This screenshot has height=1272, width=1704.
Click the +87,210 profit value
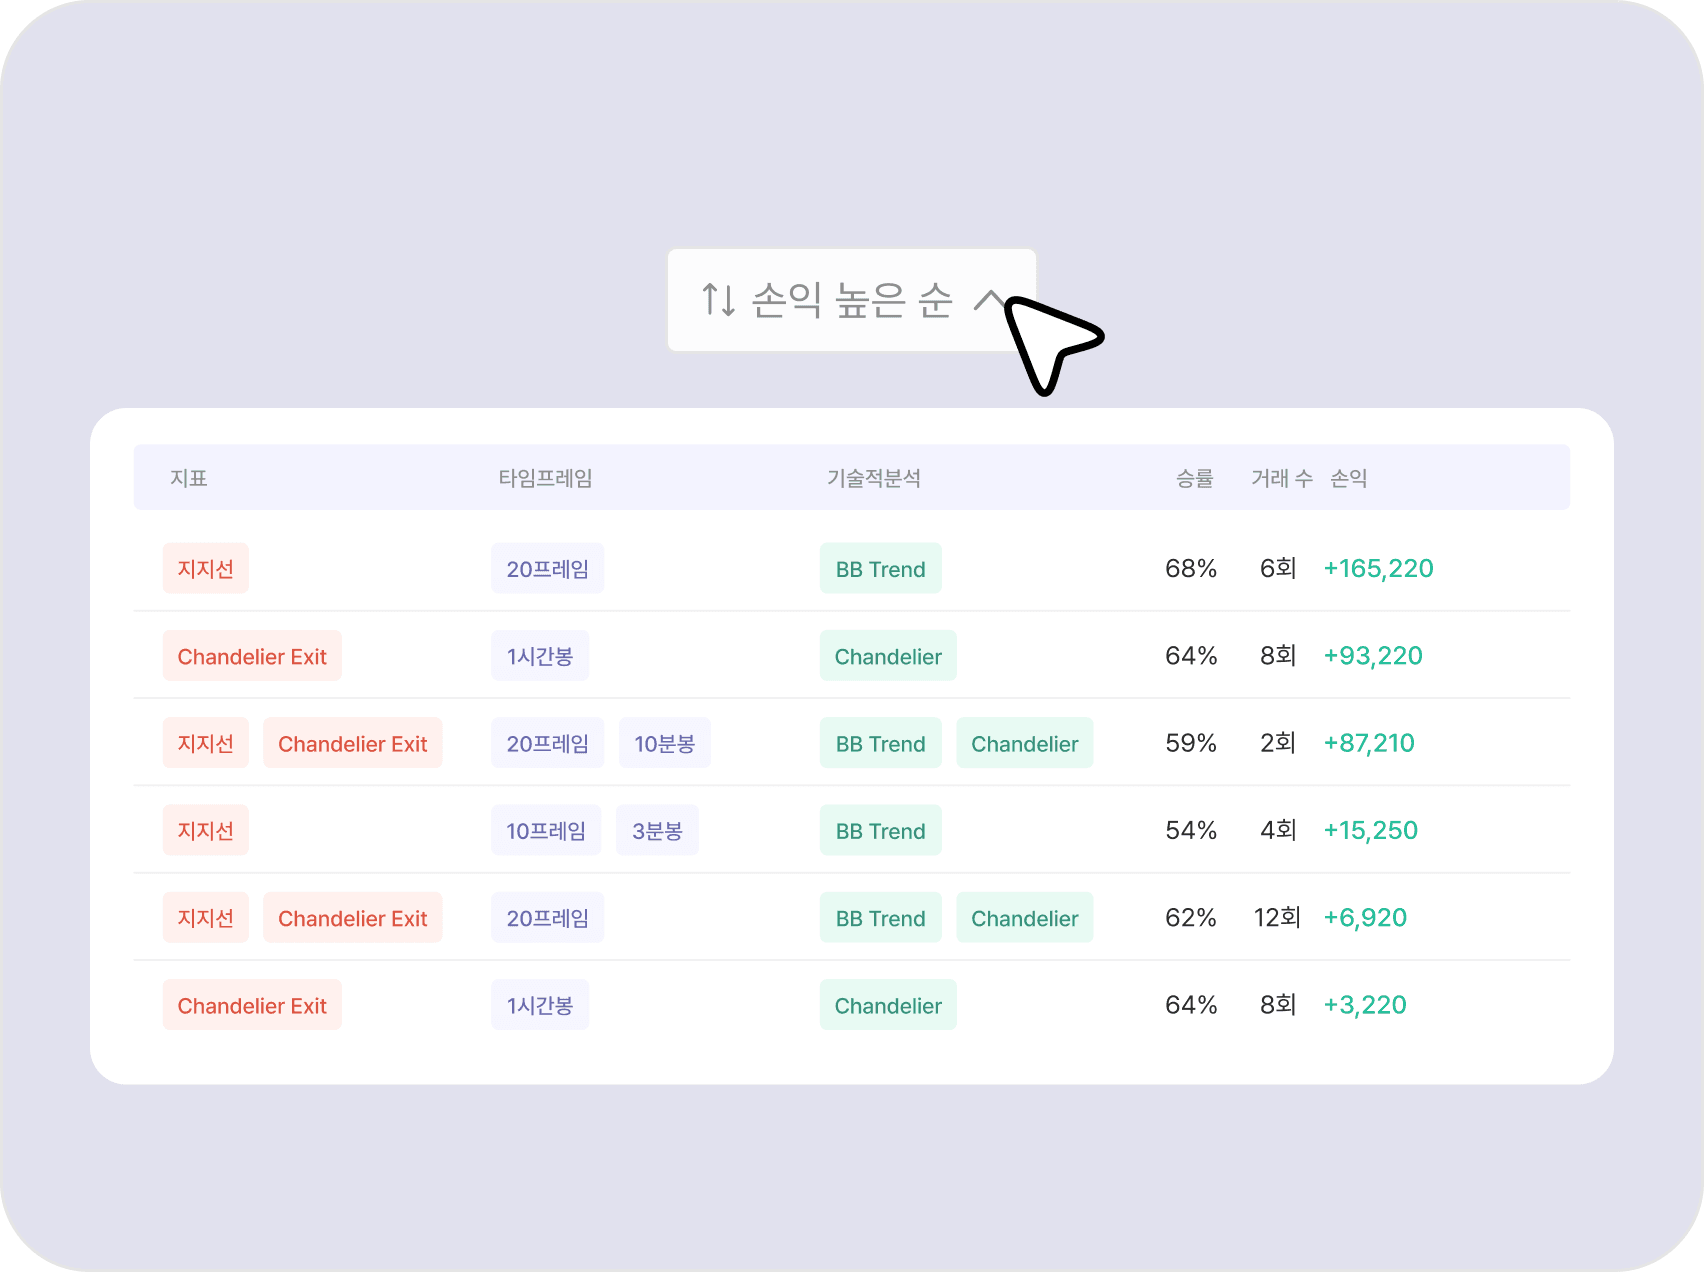click(1369, 742)
